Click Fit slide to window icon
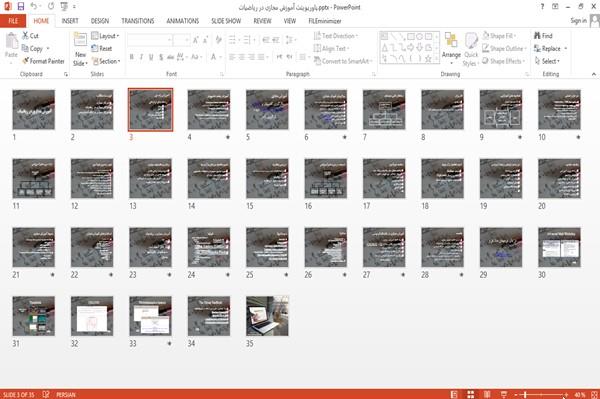Viewport: 600px width, 399px height. (x=594, y=394)
